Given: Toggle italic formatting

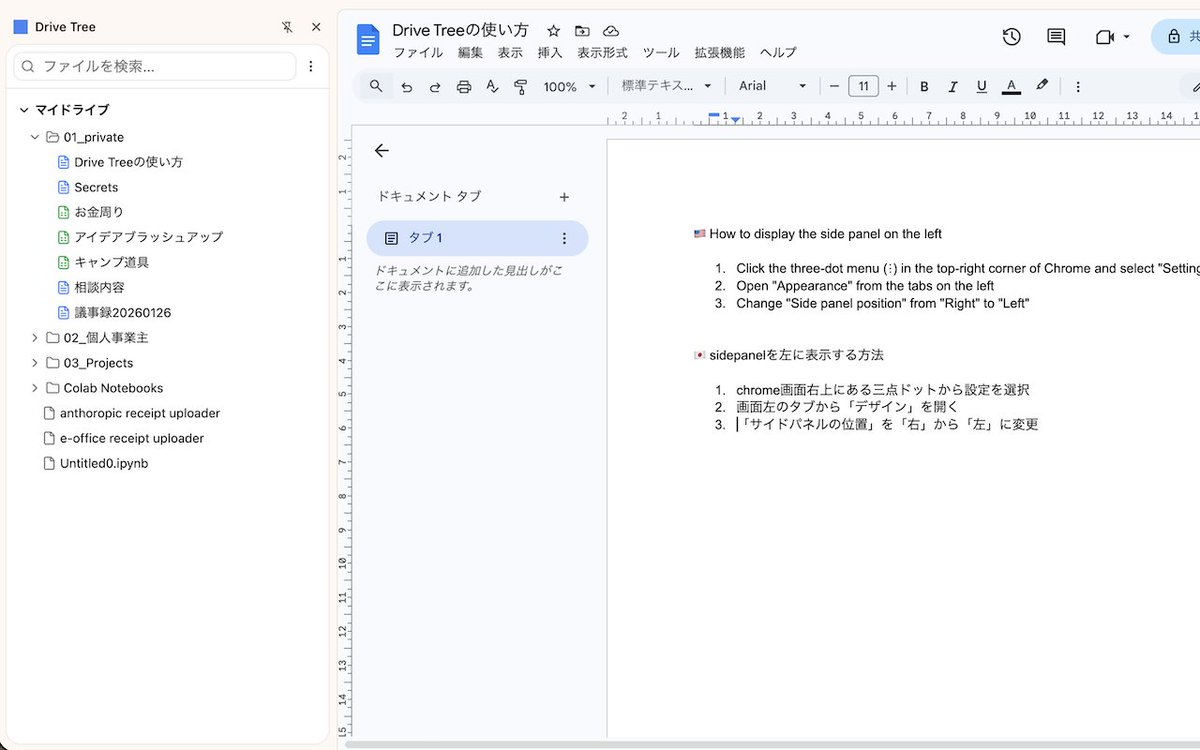Looking at the screenshot, I should [952, 86].
